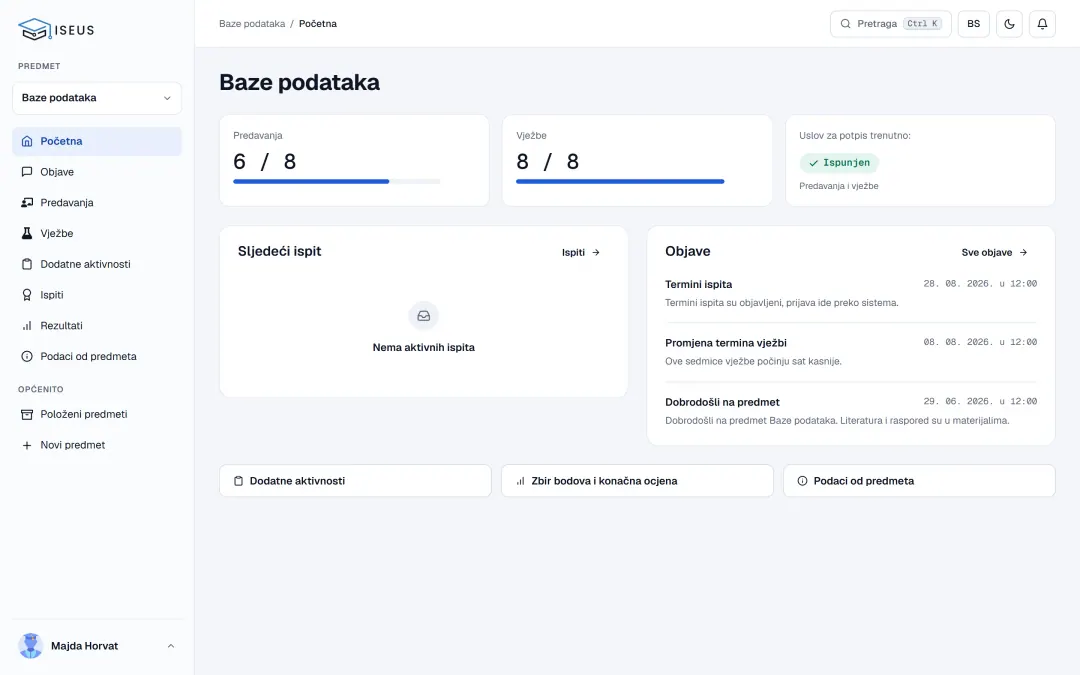Open the notifications bell
The width and height of the screenshot is (1080, 675).
pos(1042,24)
